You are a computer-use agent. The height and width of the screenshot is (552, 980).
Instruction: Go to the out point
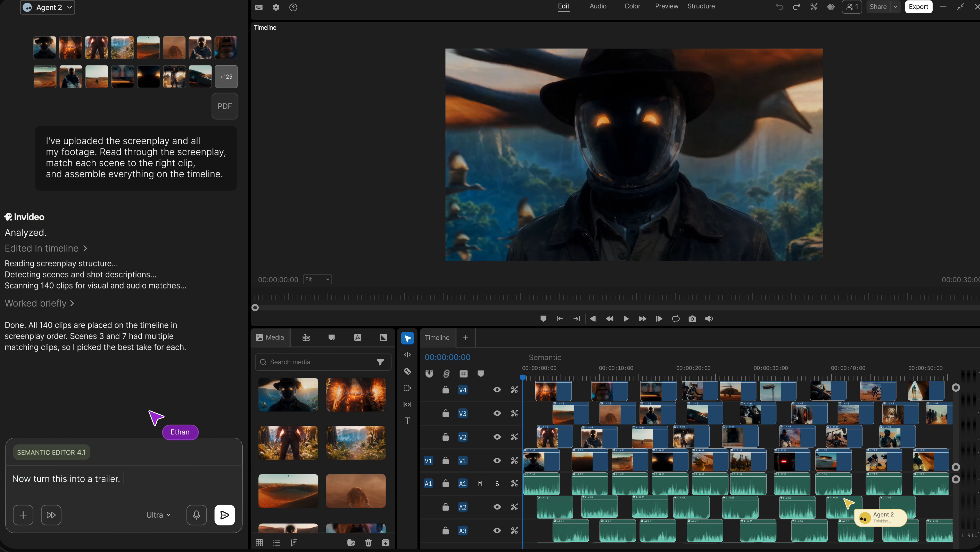[576, 319]
